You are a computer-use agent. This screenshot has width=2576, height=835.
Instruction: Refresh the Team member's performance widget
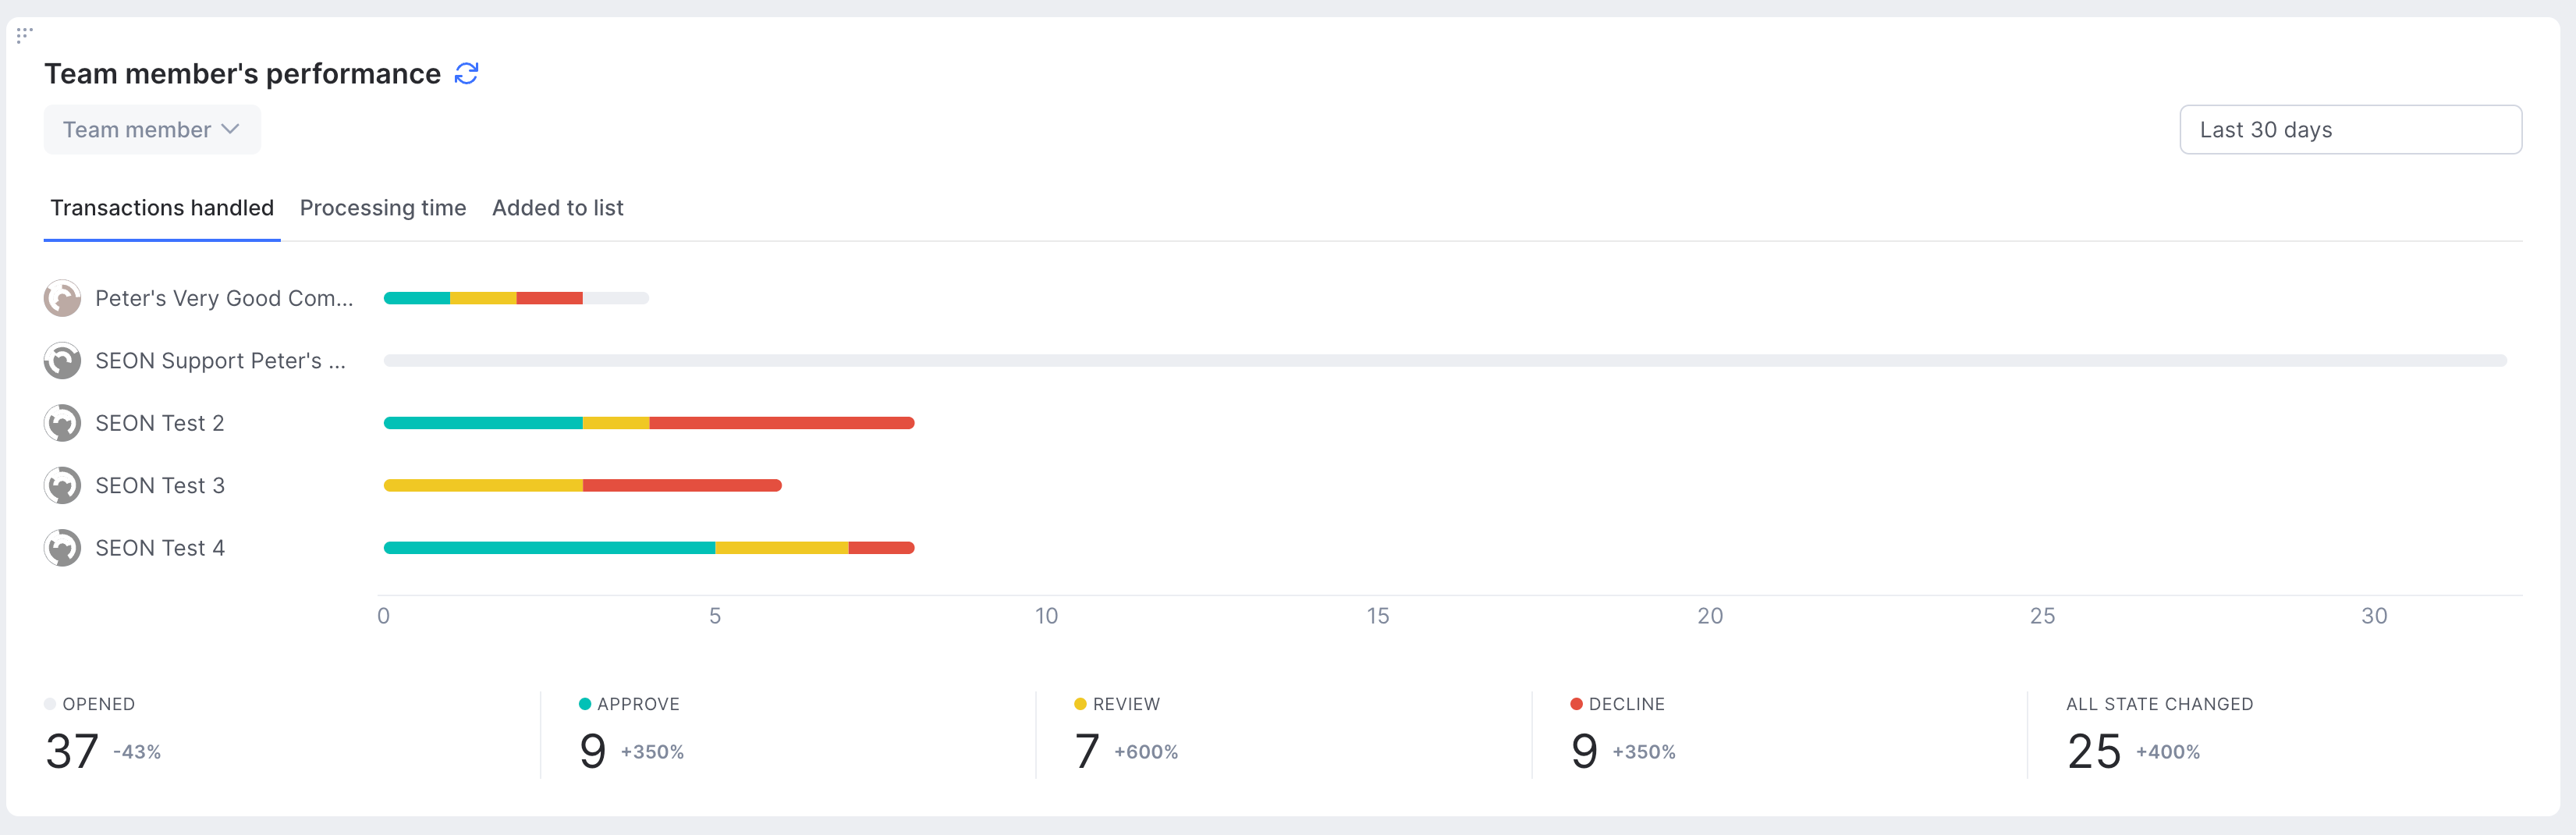click(466, 73)
